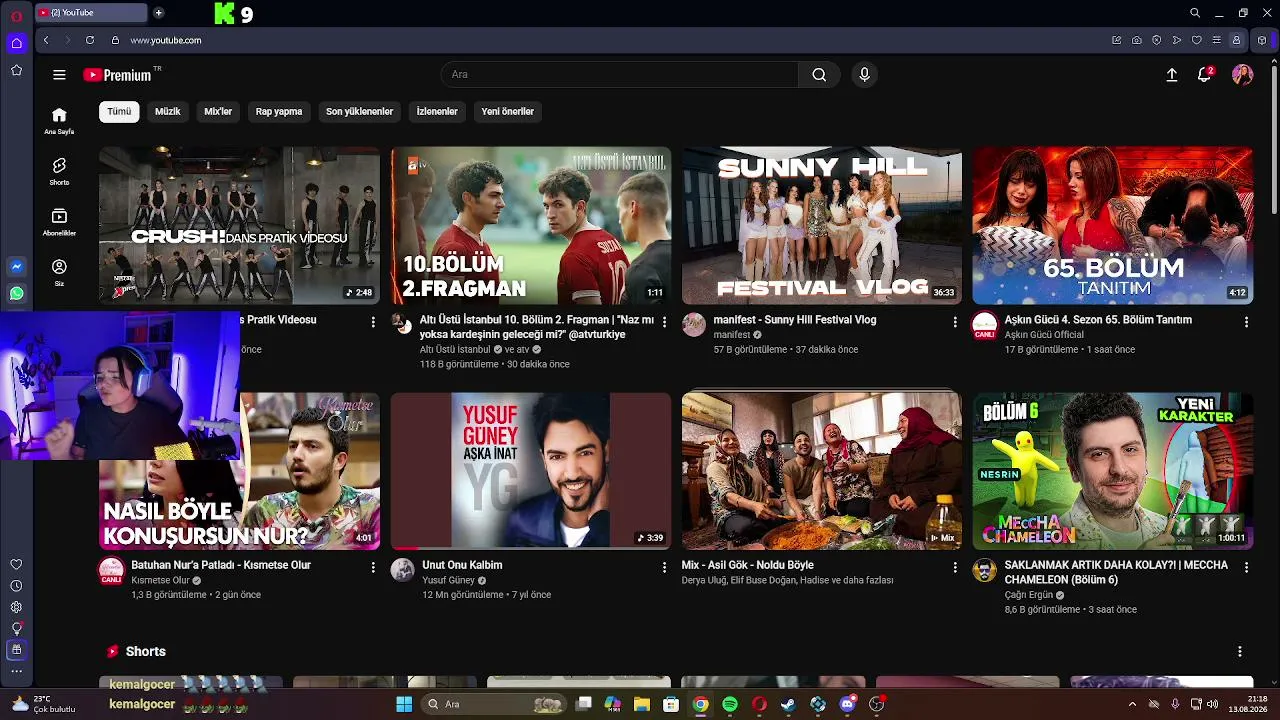
Task: Select the Rap yapma filter chip
Action: 279,111
